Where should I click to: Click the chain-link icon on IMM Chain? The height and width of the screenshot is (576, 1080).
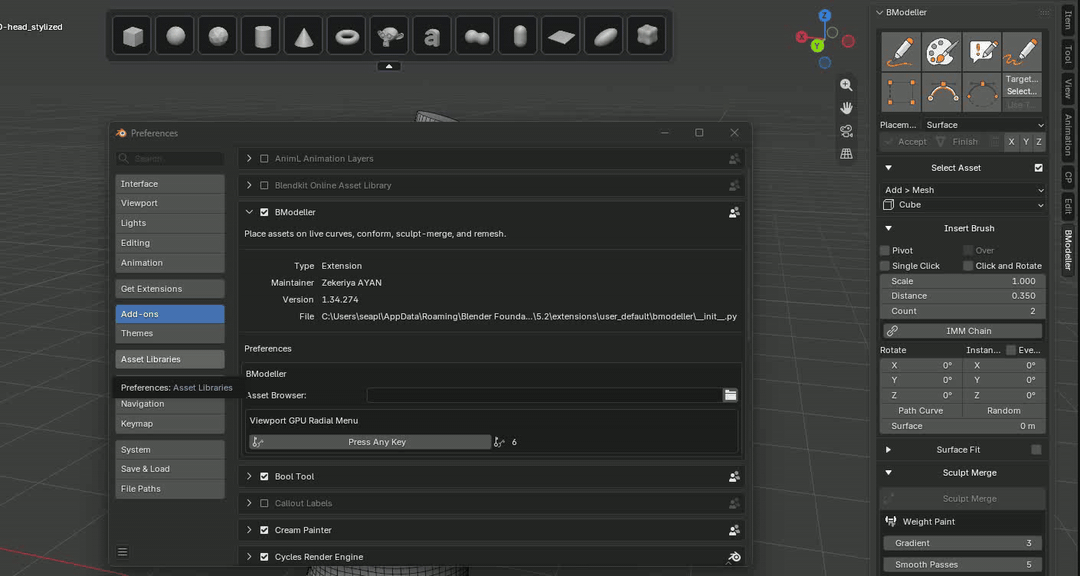892,331
